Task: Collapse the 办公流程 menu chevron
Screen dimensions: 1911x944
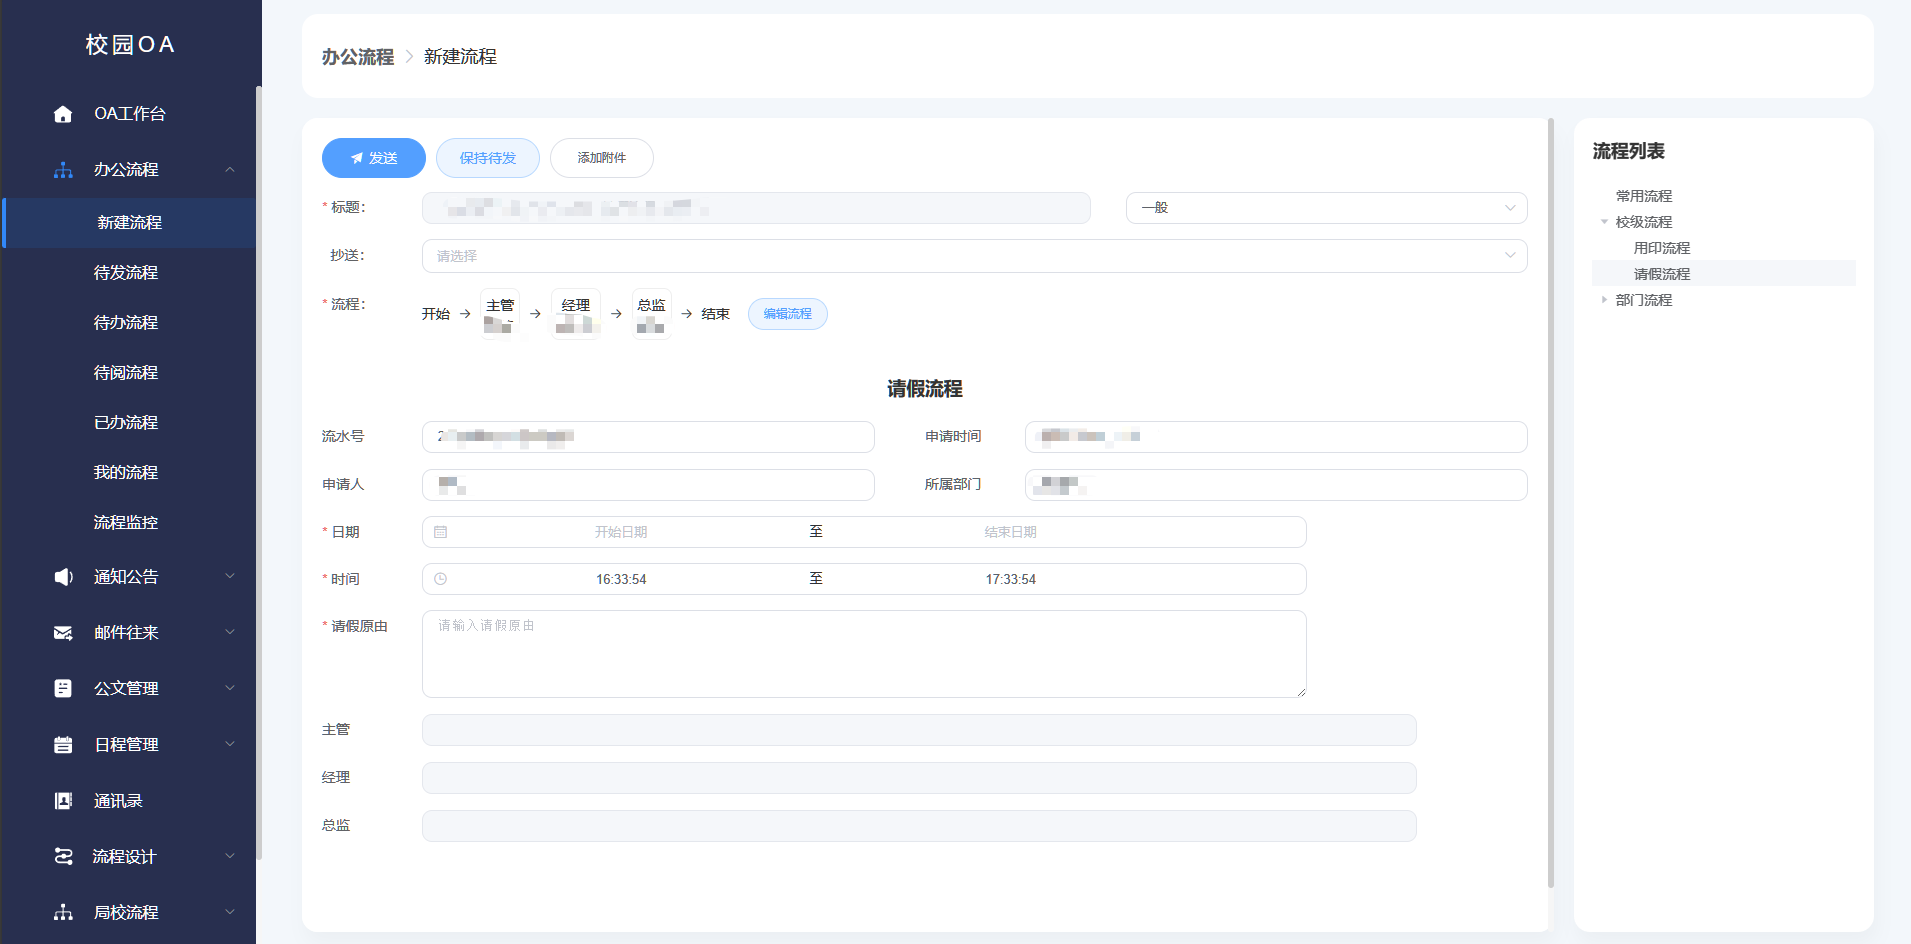Action: coord(230,170)
